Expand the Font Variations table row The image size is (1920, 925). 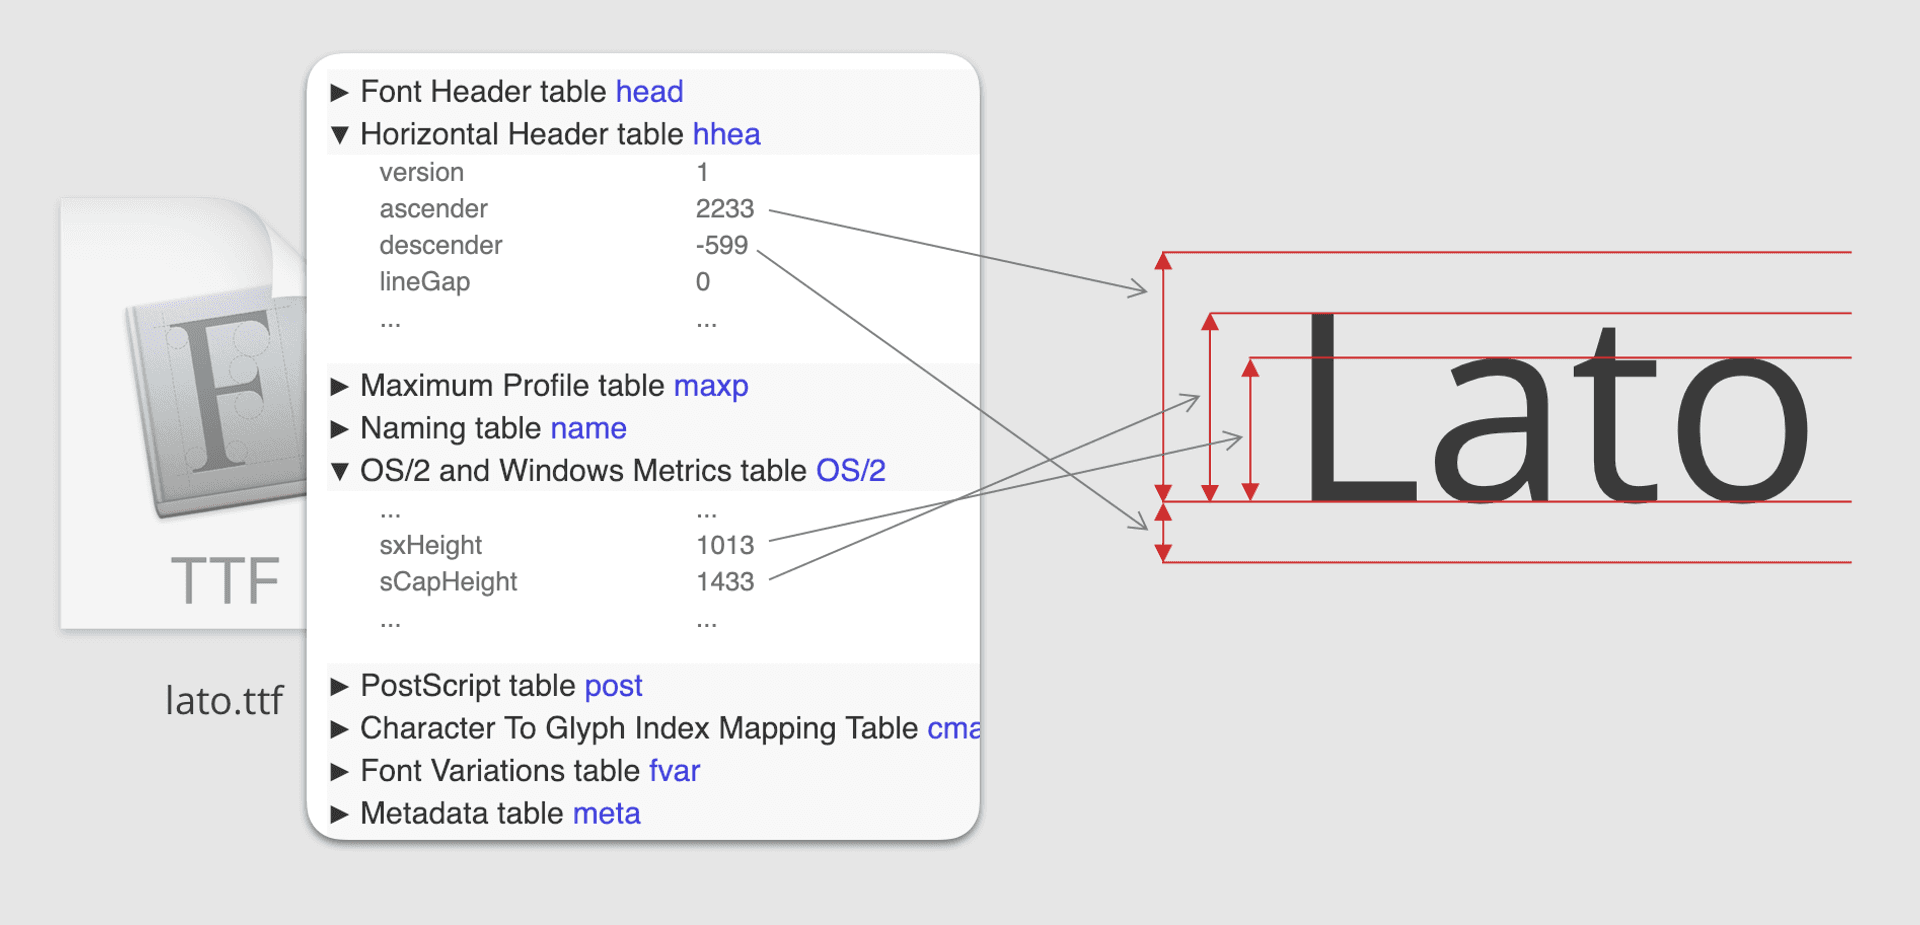click(x=340, y=771)
